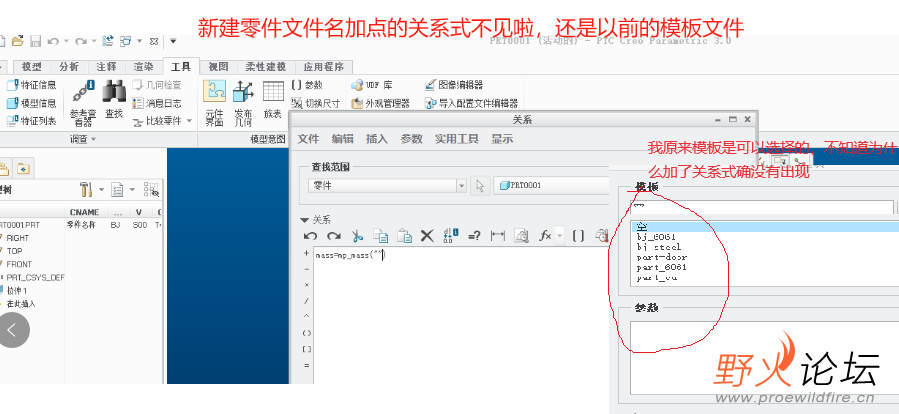
Task: Click the Copy icon in relations toolbar
Action: pos(381,236)
